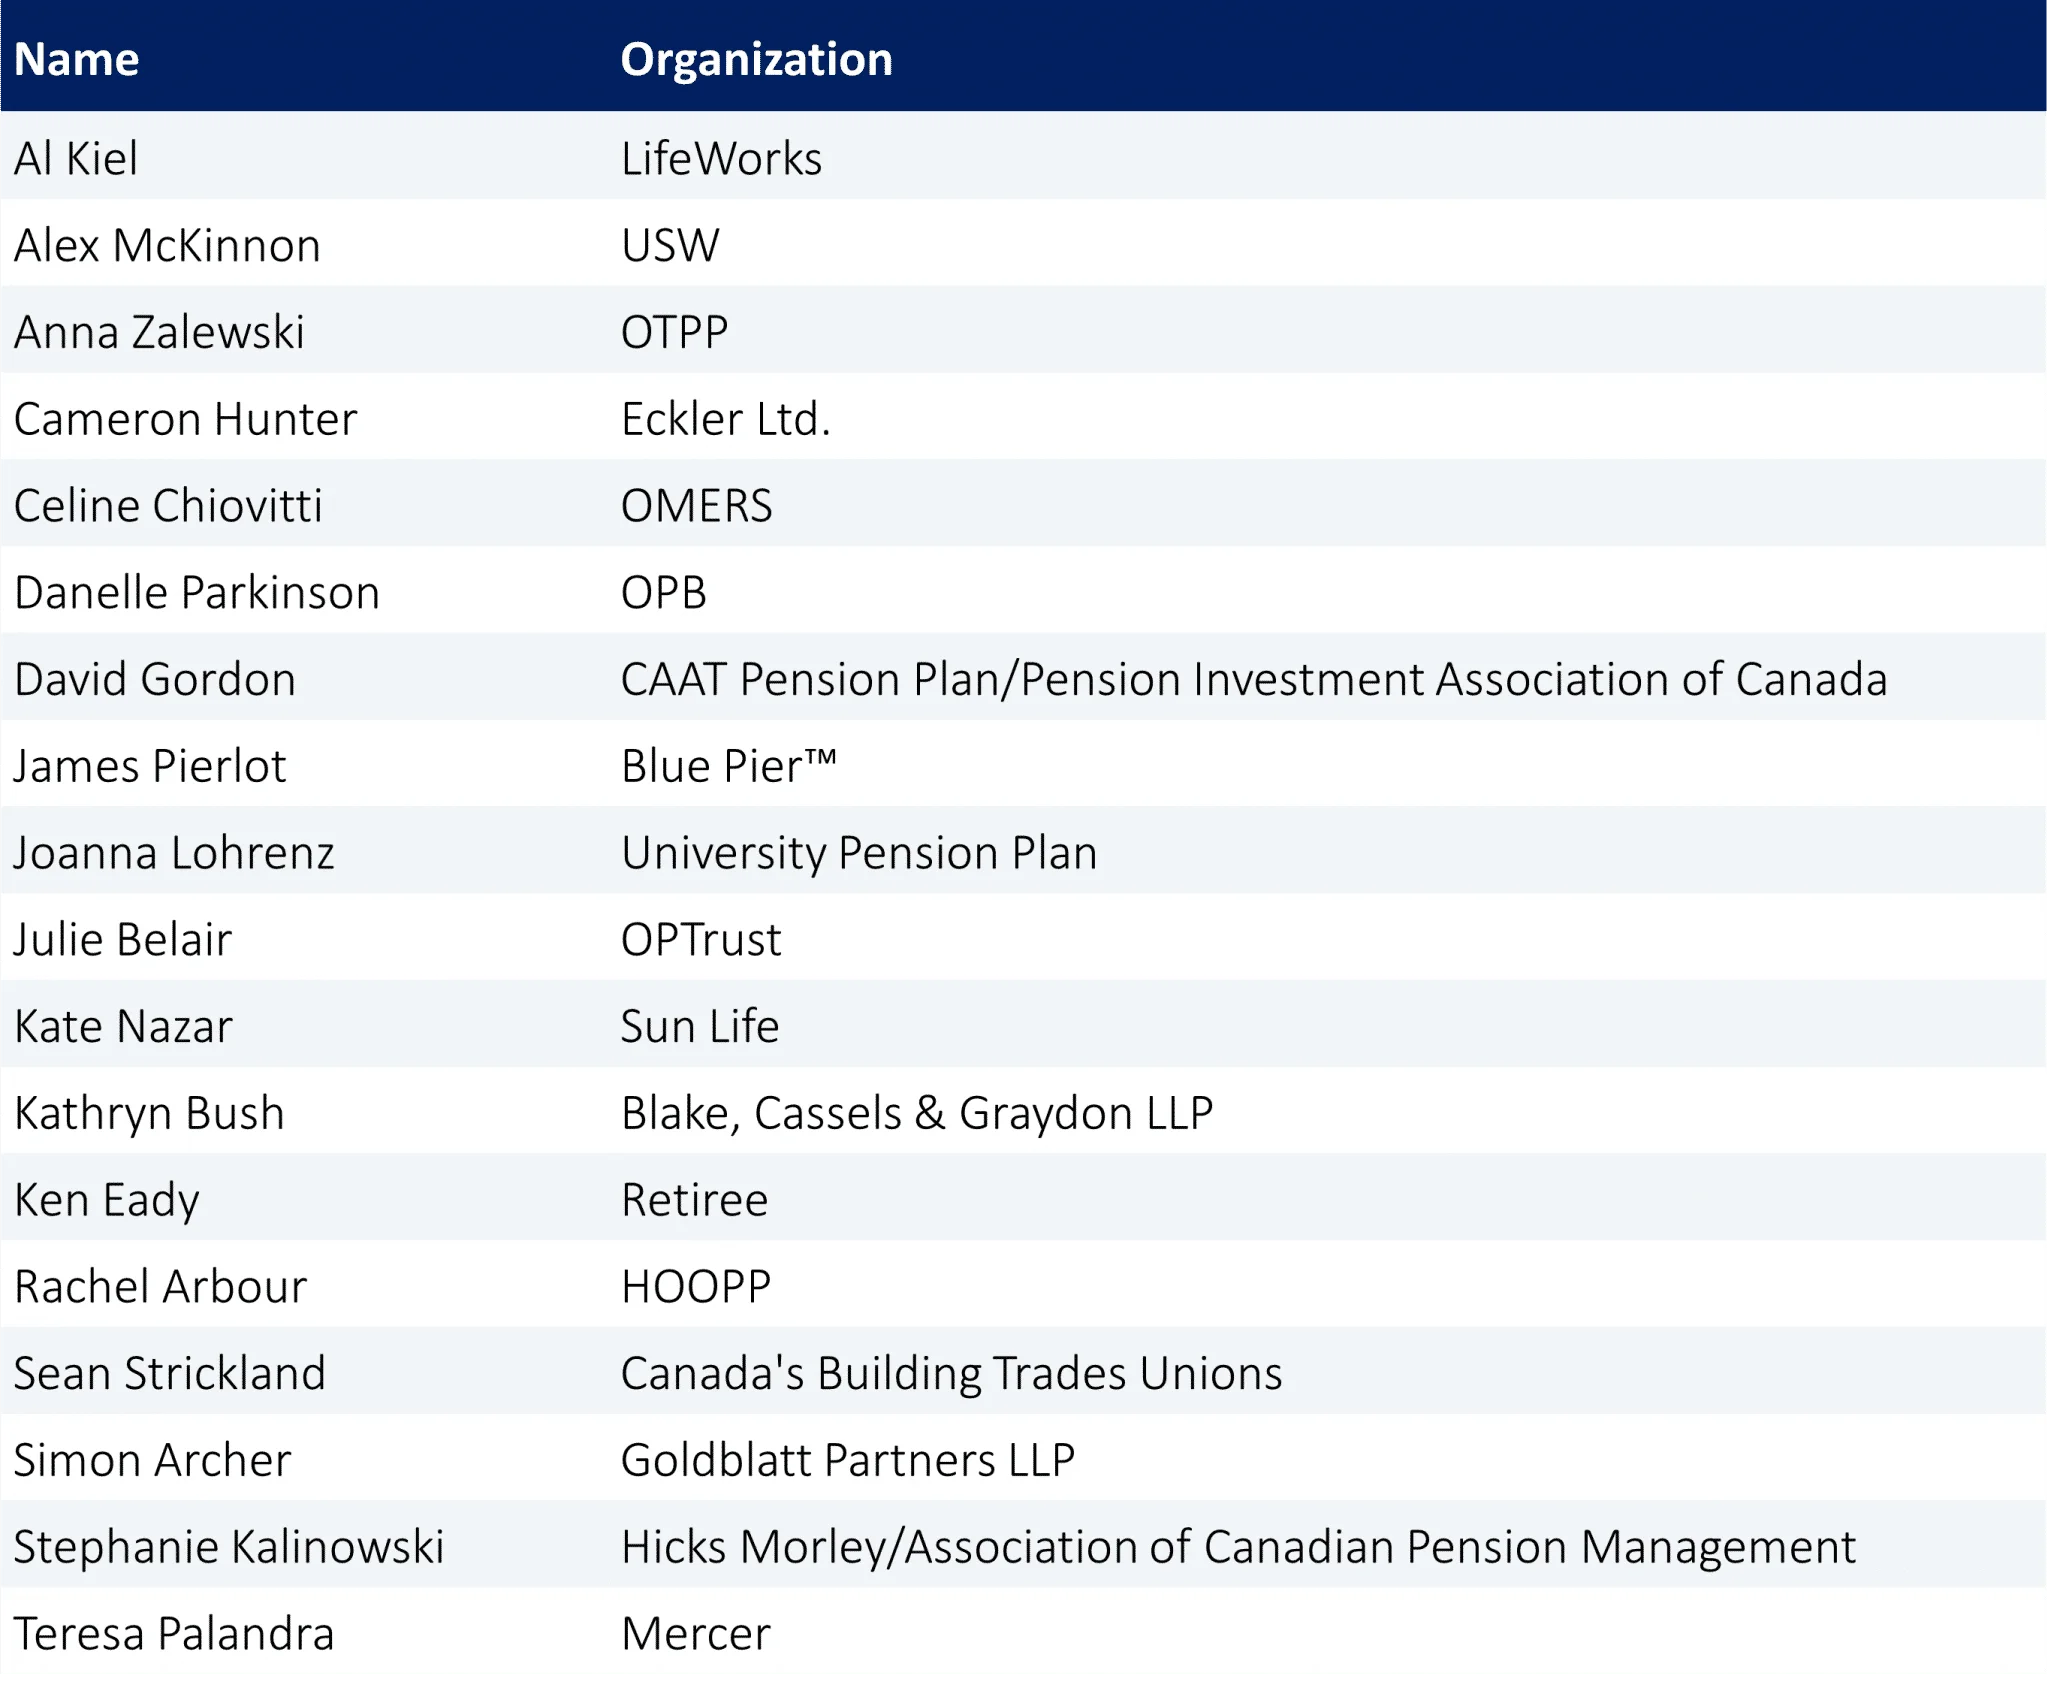Click the Mercer organization cell
Viewport: 2048px width, 1694px height.
coord(695,1633)
